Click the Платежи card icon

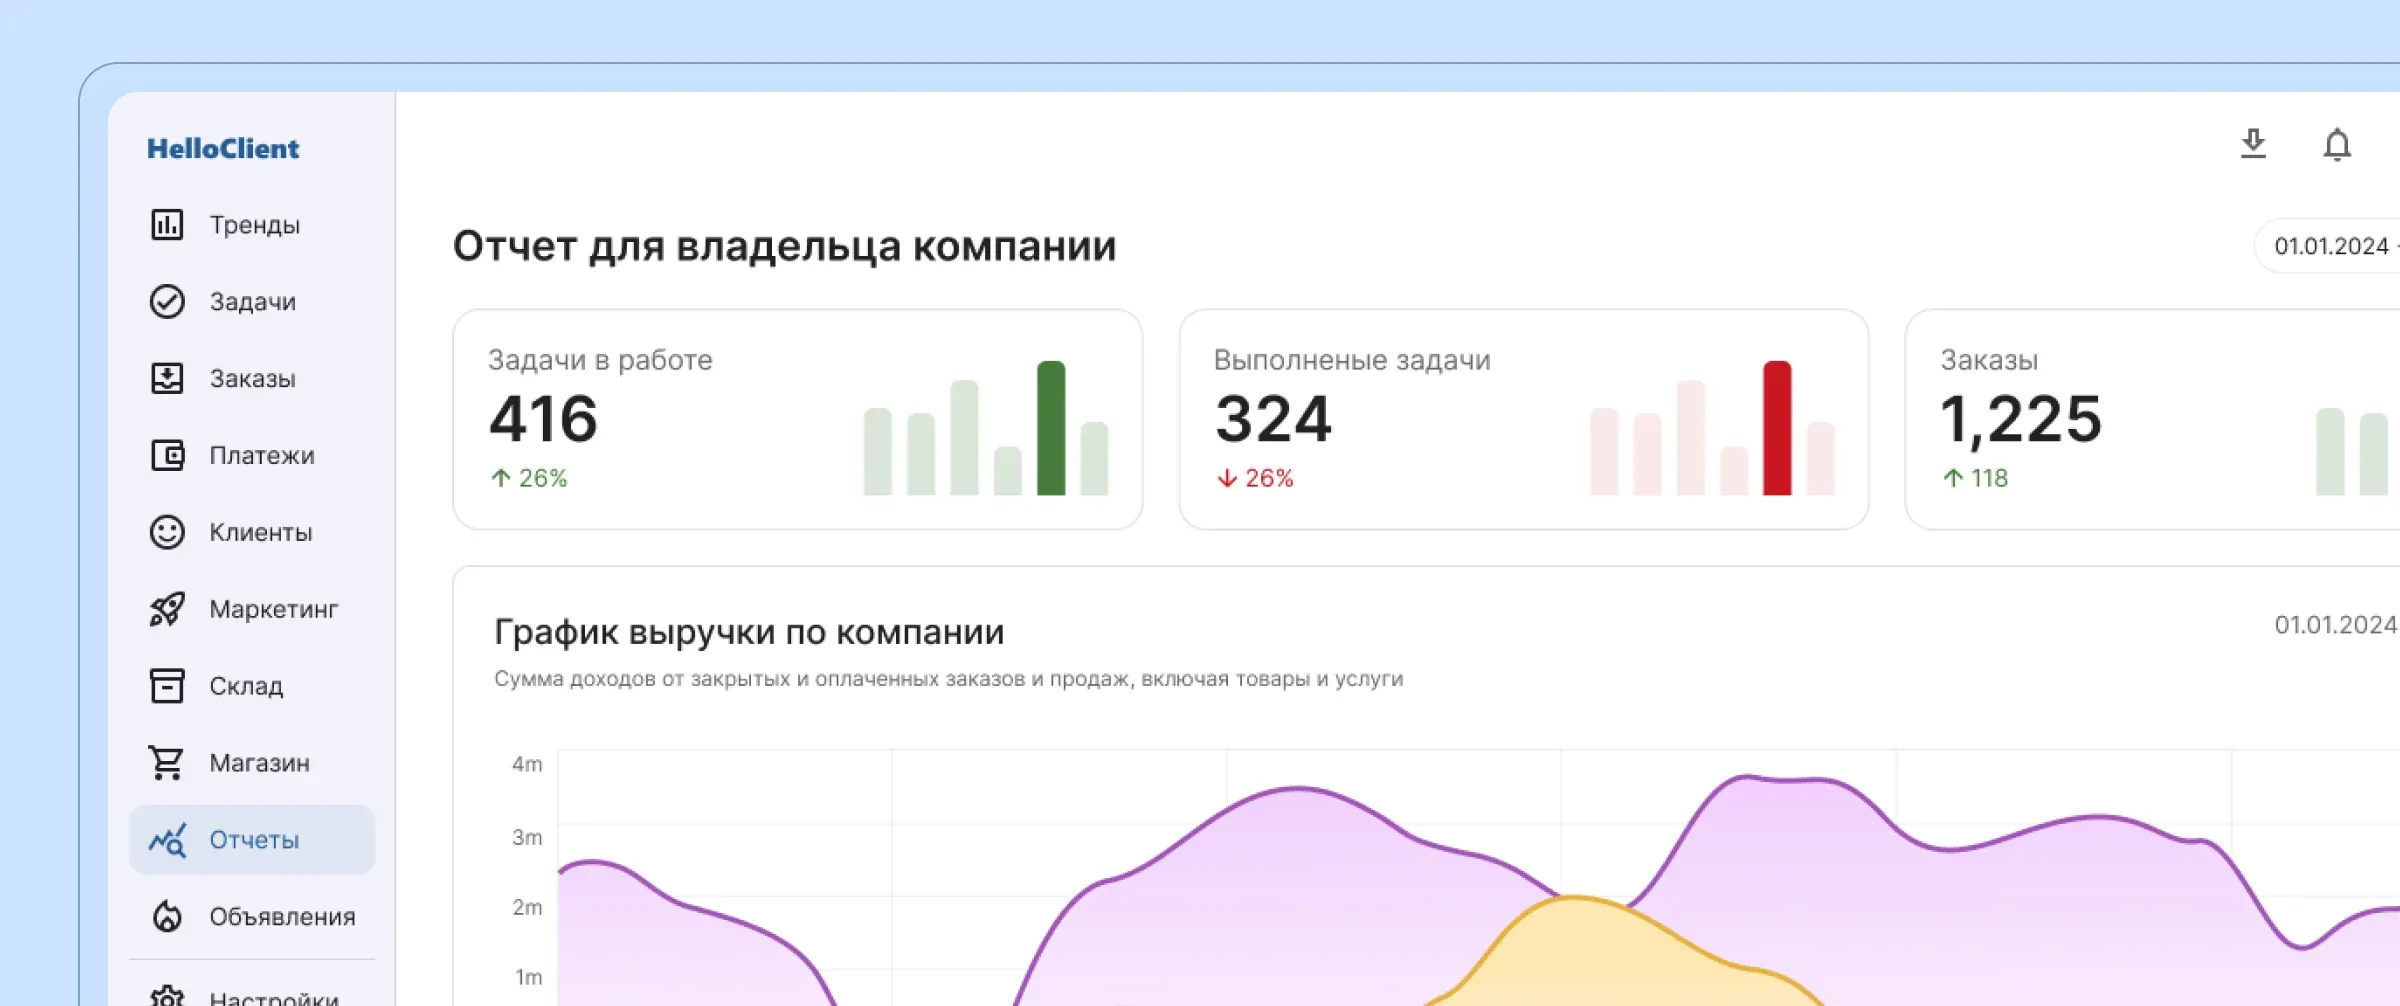[166, 455]
